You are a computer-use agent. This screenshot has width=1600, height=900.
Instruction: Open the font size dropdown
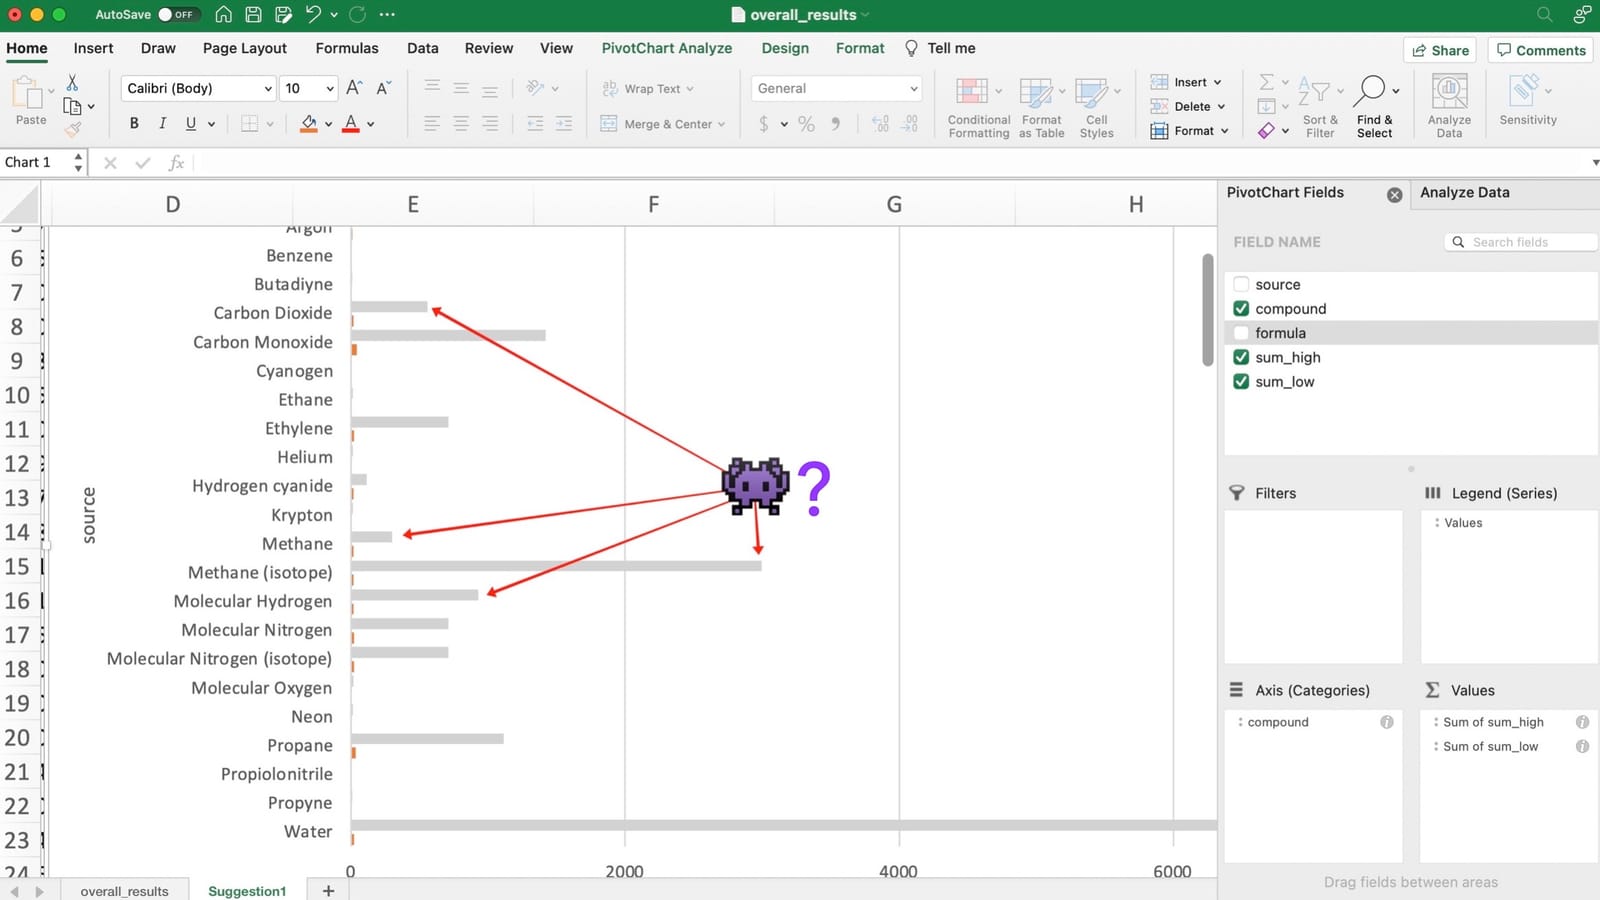[x=309, y=88]
